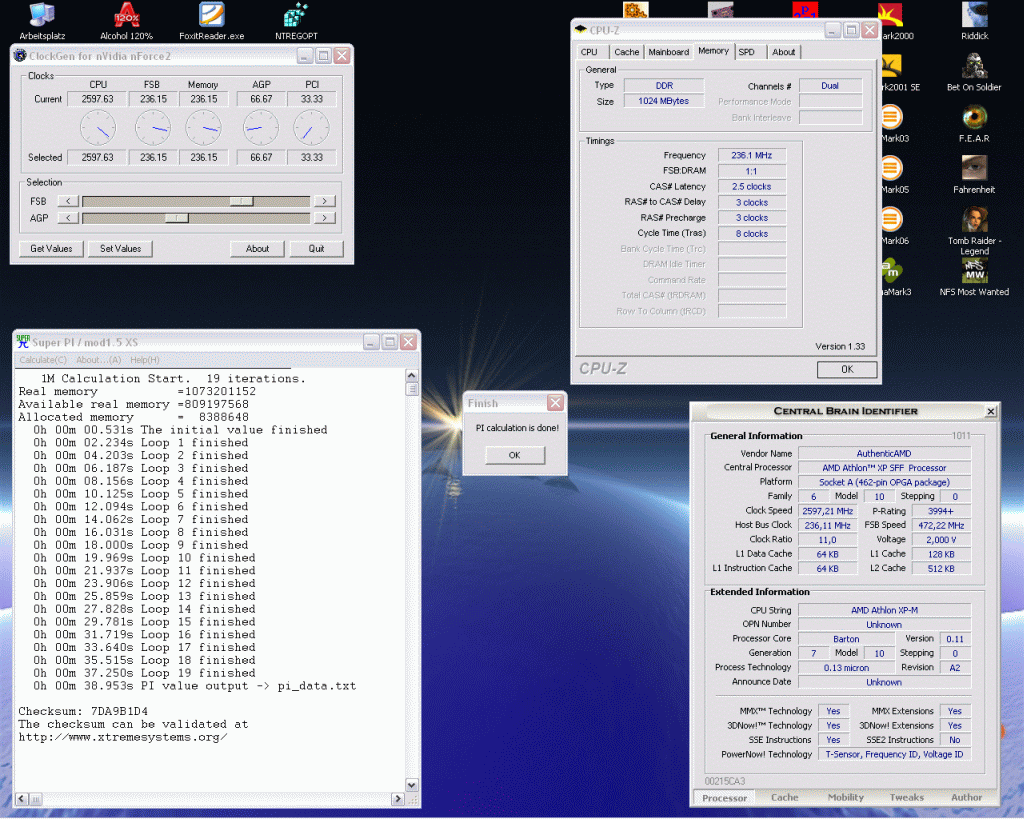Click the Checksum: 7DA9B1D4 line
The width and height of the screenshot is (1024, 819).
tap(83, 711)
